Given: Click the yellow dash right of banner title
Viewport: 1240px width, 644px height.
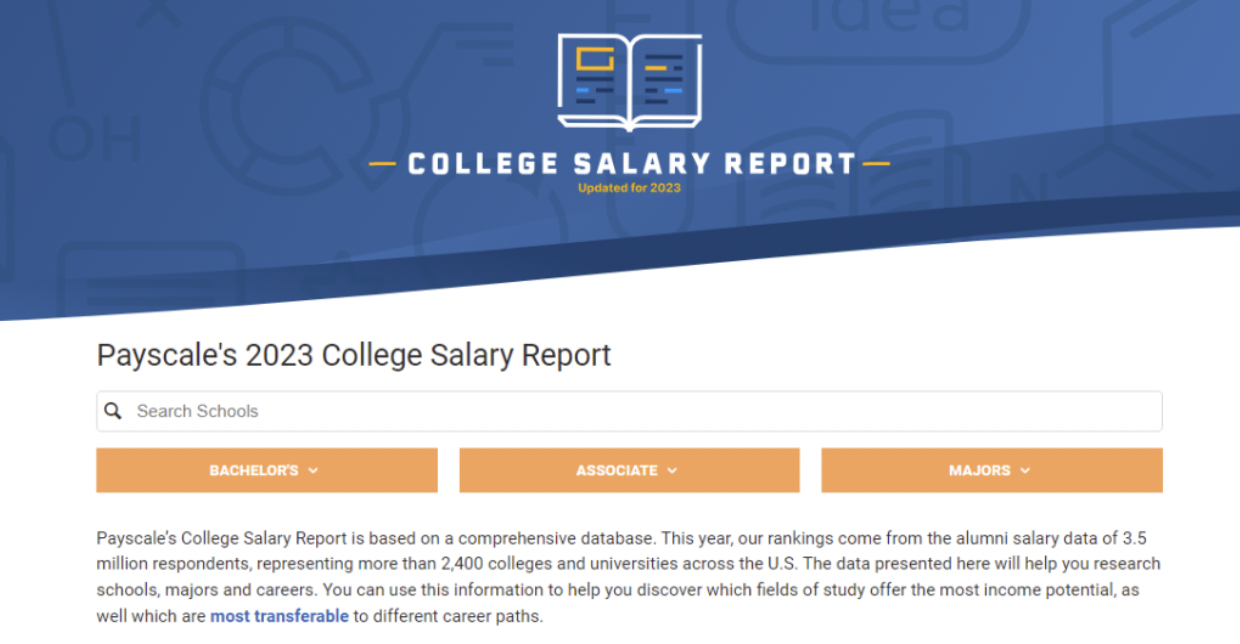Looking at the screenshot, I should coord(876,164).
